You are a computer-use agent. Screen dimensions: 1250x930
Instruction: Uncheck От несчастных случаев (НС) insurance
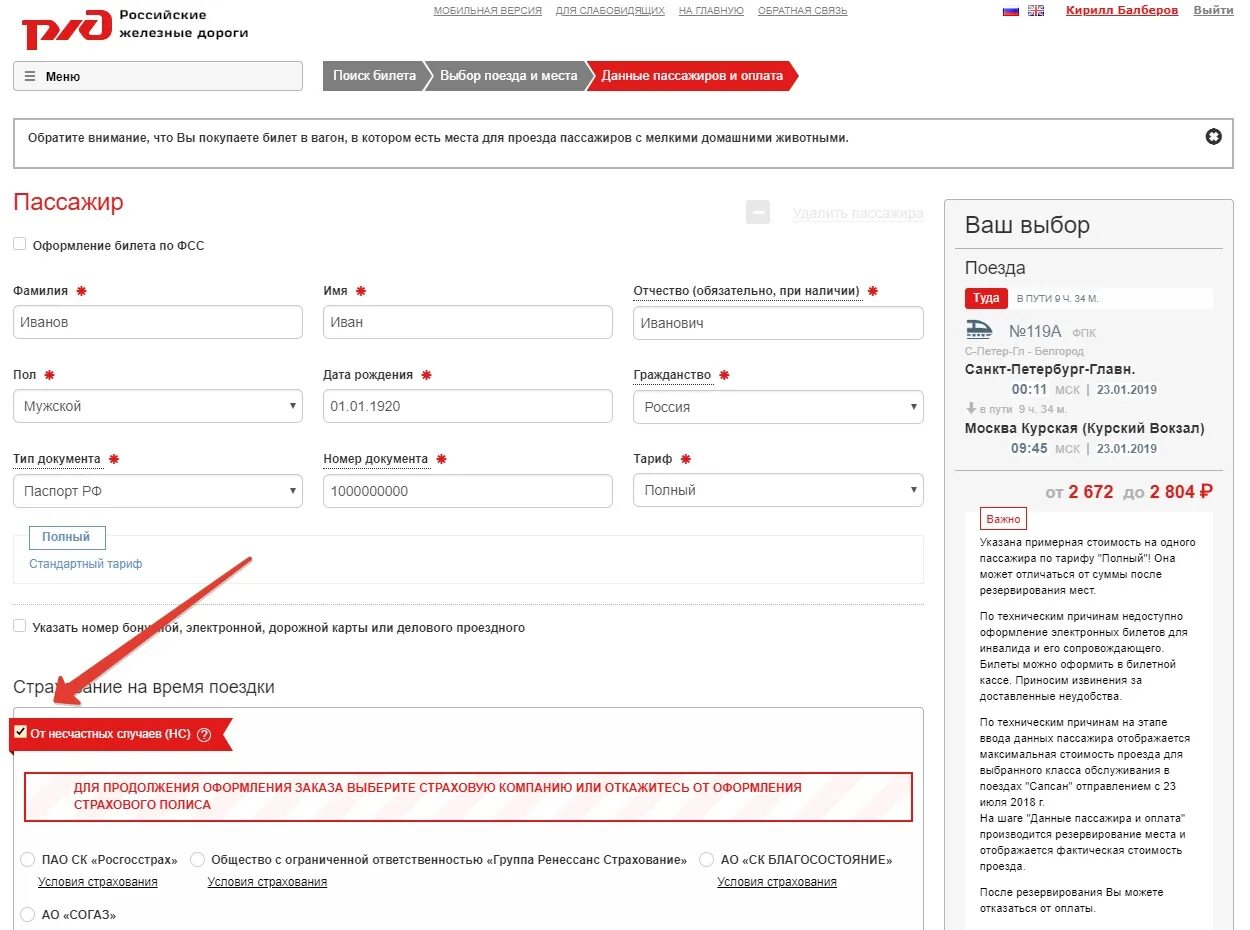coord(21,732)
